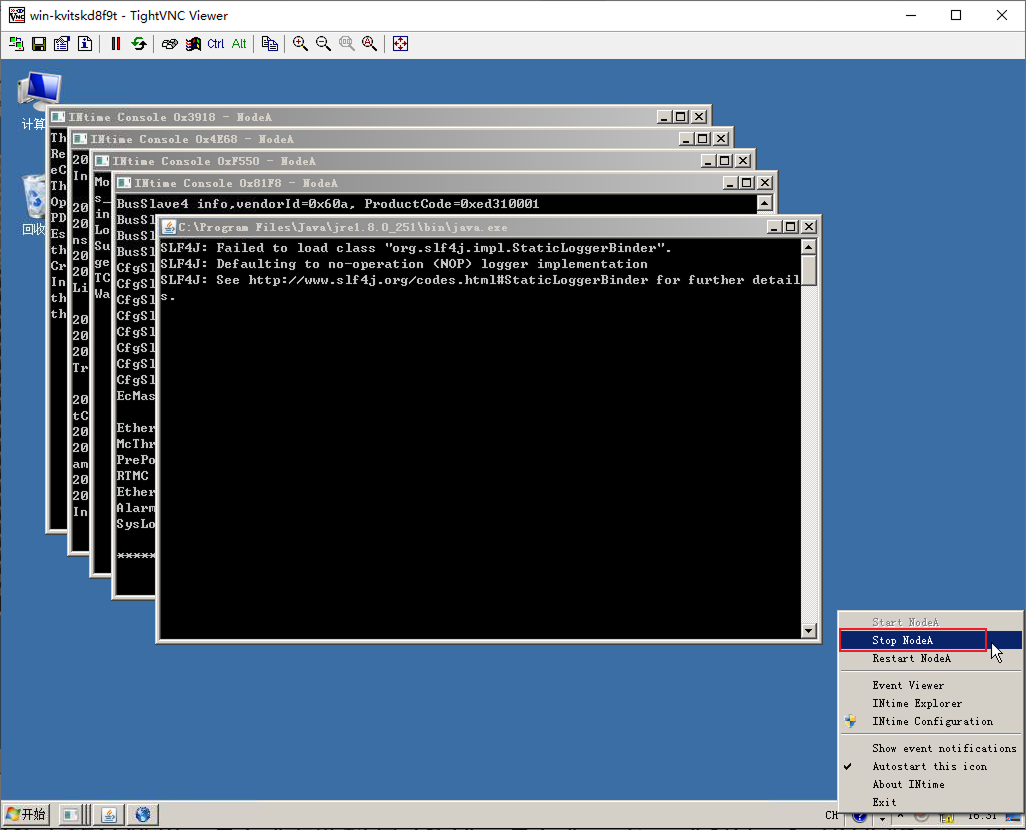This screenshot has height=830, width=1026.
Task: Open the connection options icon
Action: tap(62, 44)
